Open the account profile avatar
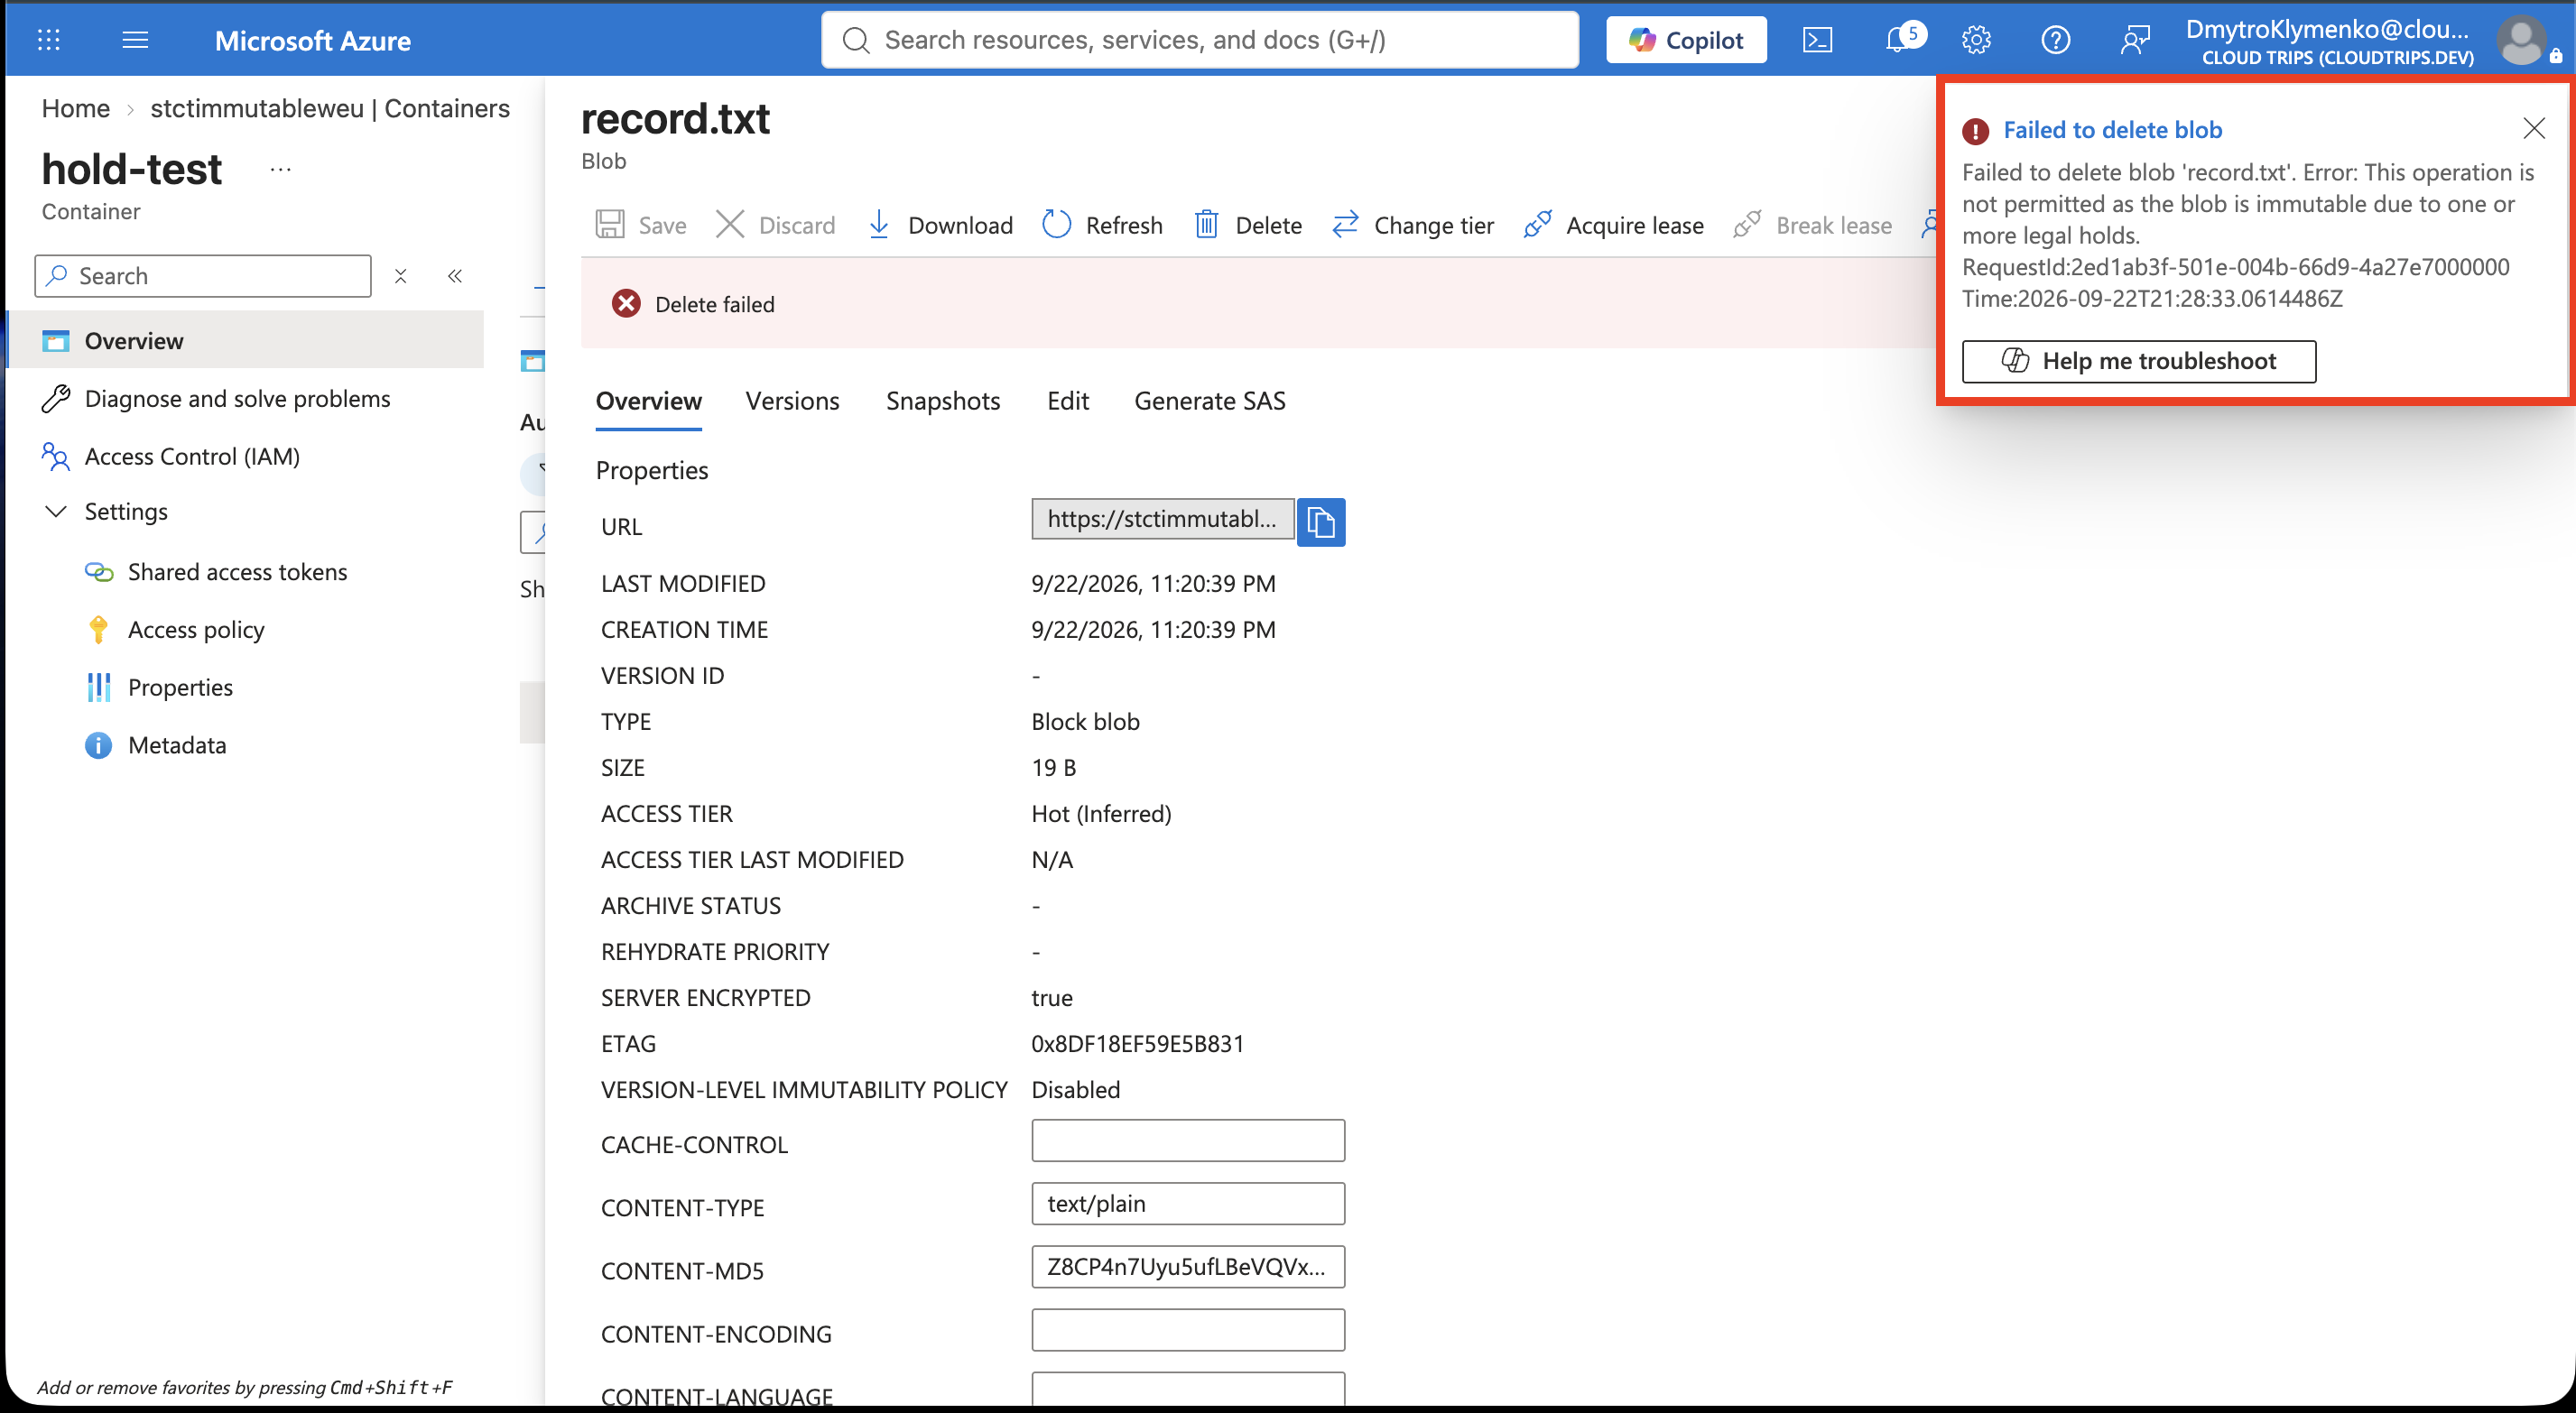Image resolution: width=2576 pixels, height=1413 pixels. click(x=2521, y=41)
